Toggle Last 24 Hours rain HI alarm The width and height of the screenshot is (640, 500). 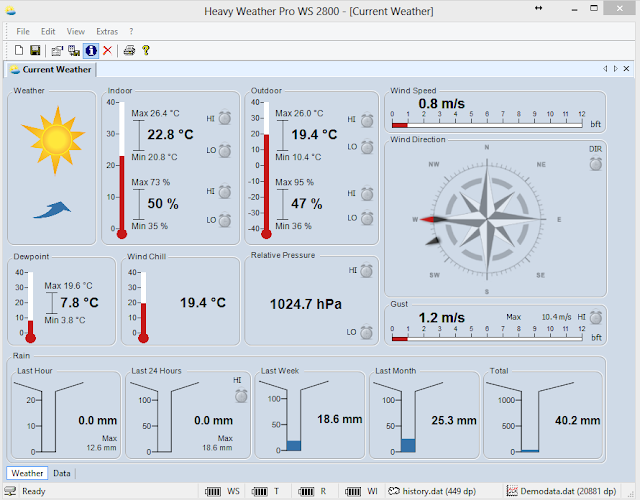point(241,396)
